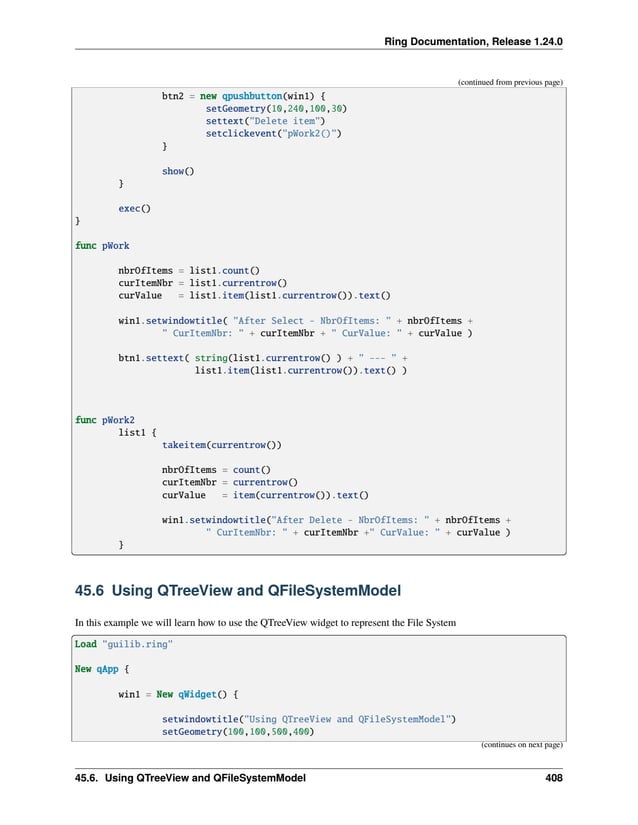Click the line "curValue = item(currentrow()).text()"
Screen dimensions: 638x825
(x=265, y=495)
